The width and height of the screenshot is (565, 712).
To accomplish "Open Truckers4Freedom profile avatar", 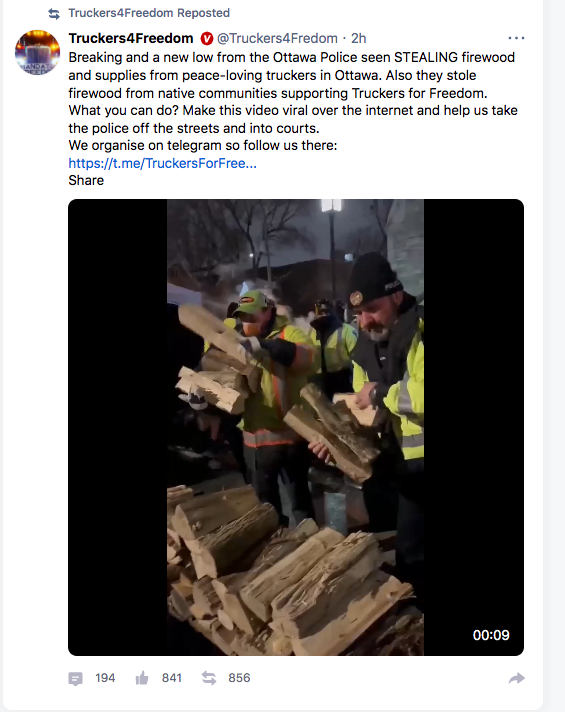I will (38, 52).
